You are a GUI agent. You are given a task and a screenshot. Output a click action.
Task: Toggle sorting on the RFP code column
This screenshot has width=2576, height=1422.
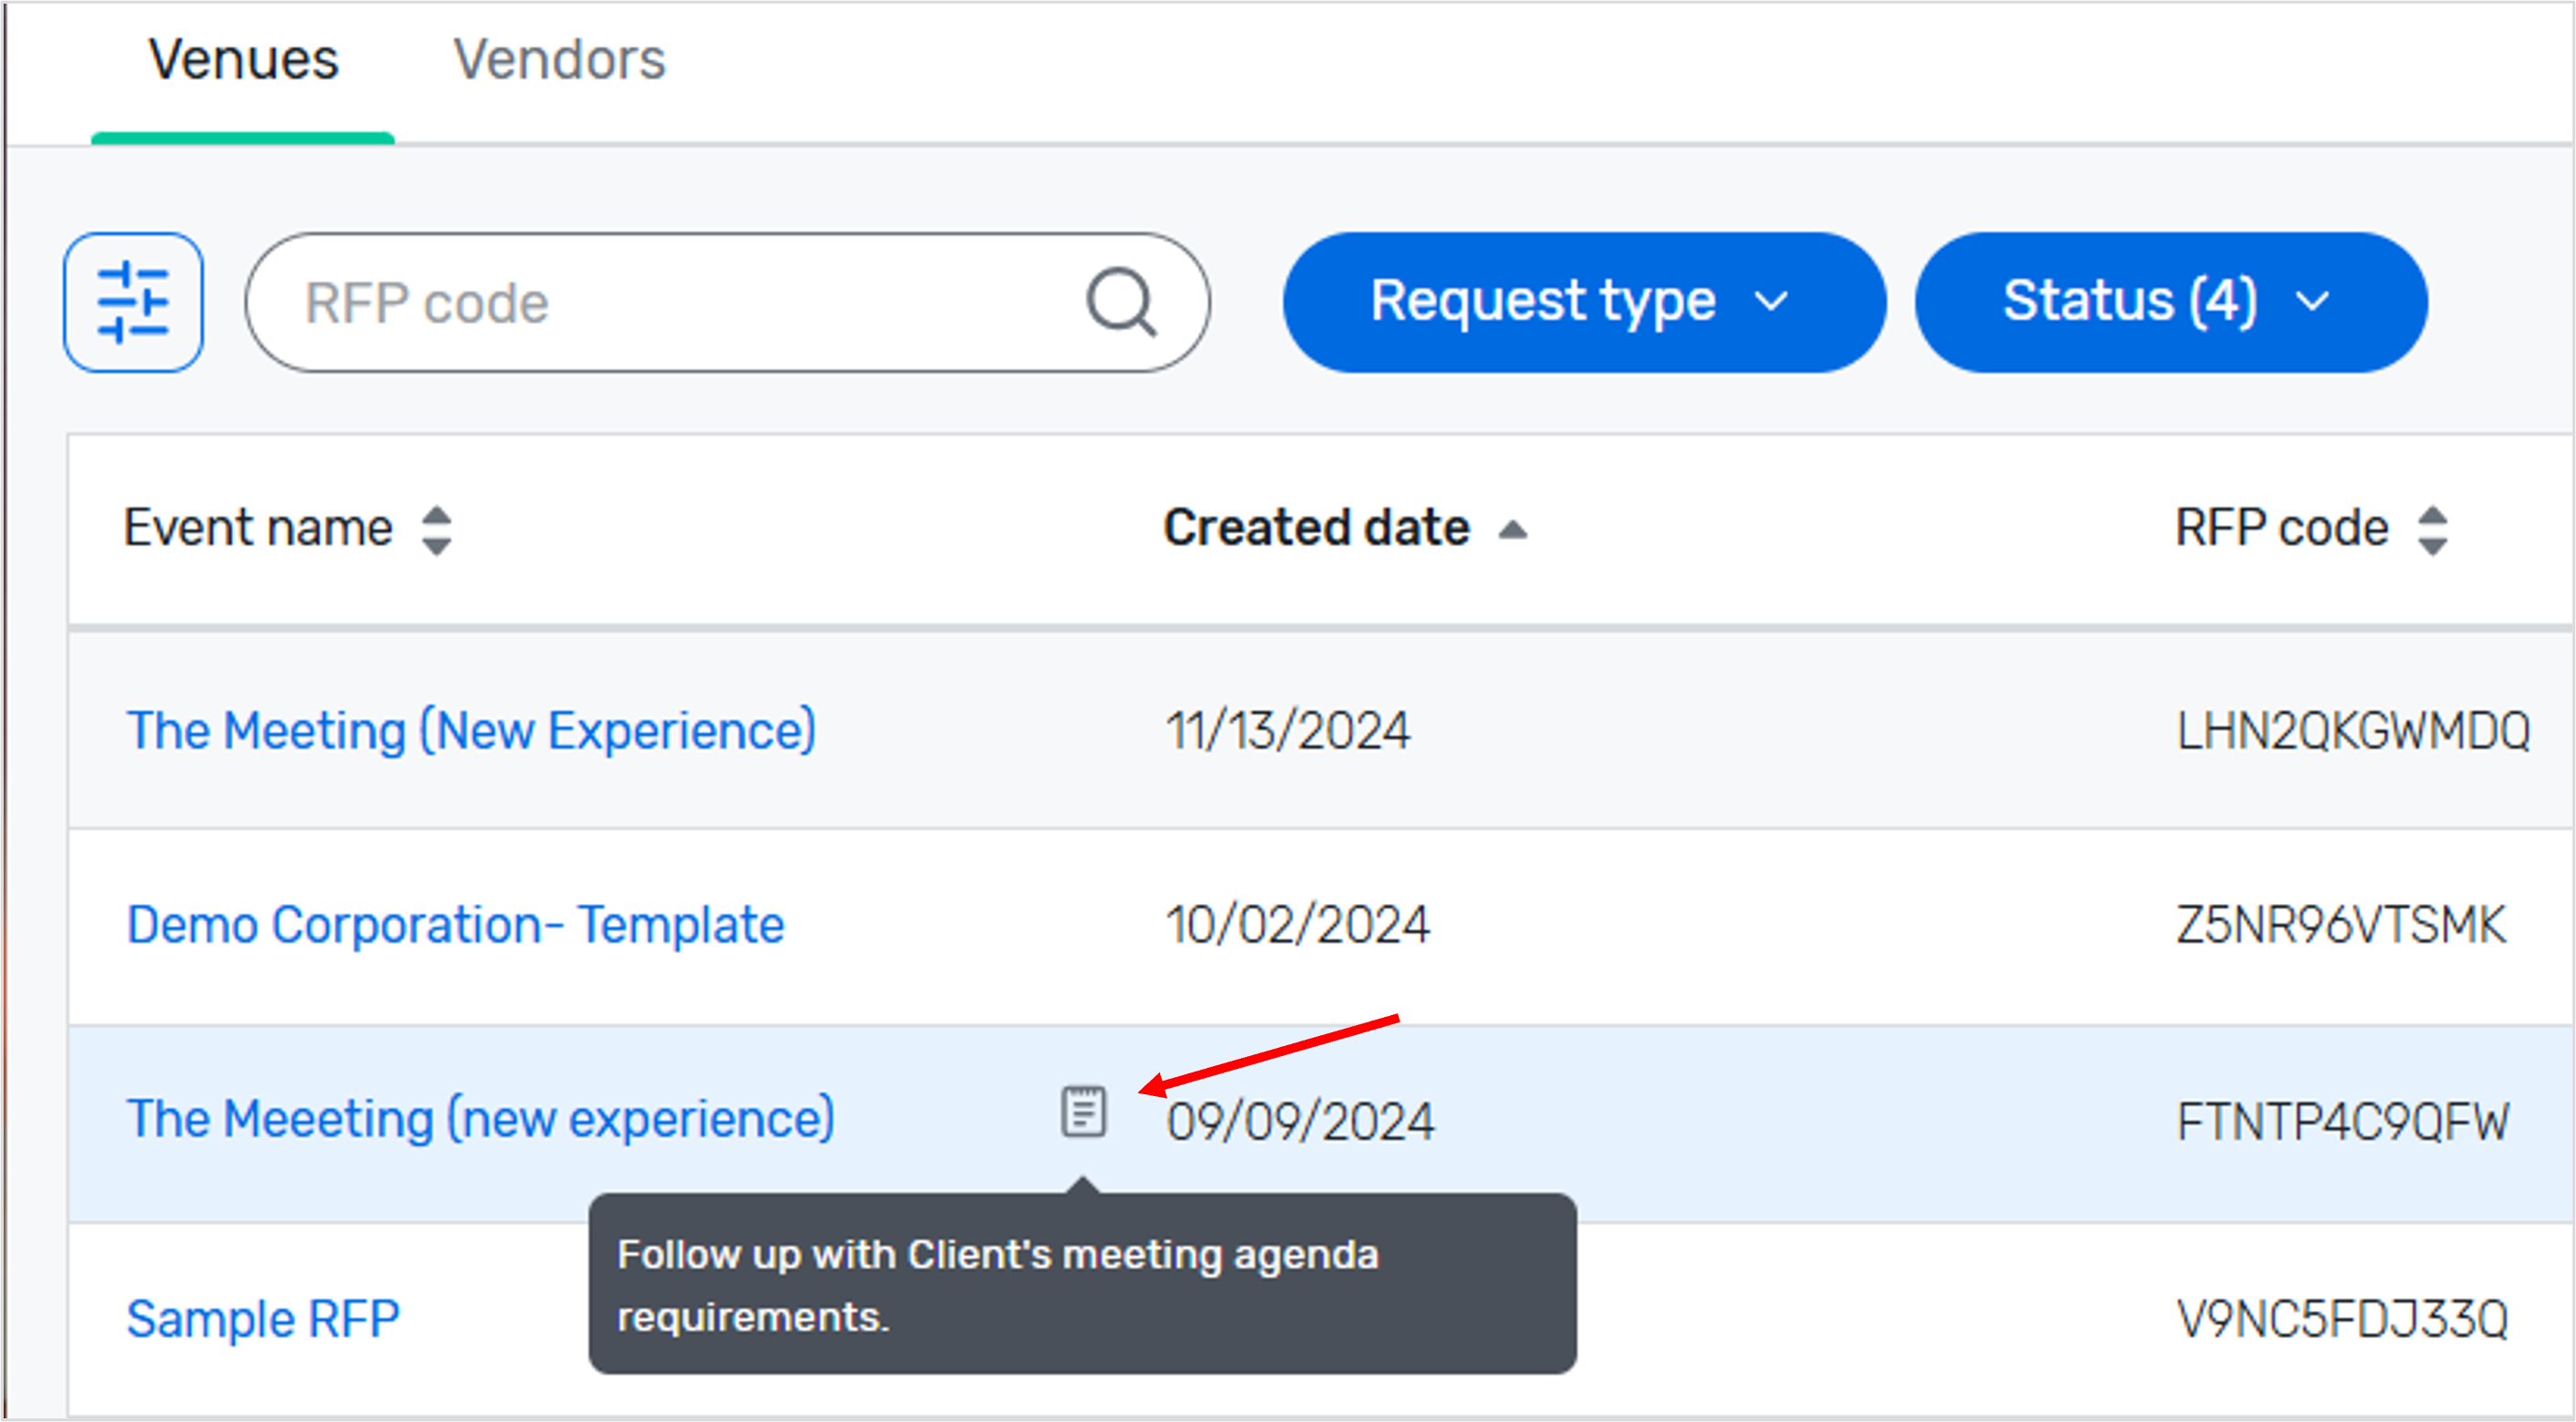point(2432,528)
